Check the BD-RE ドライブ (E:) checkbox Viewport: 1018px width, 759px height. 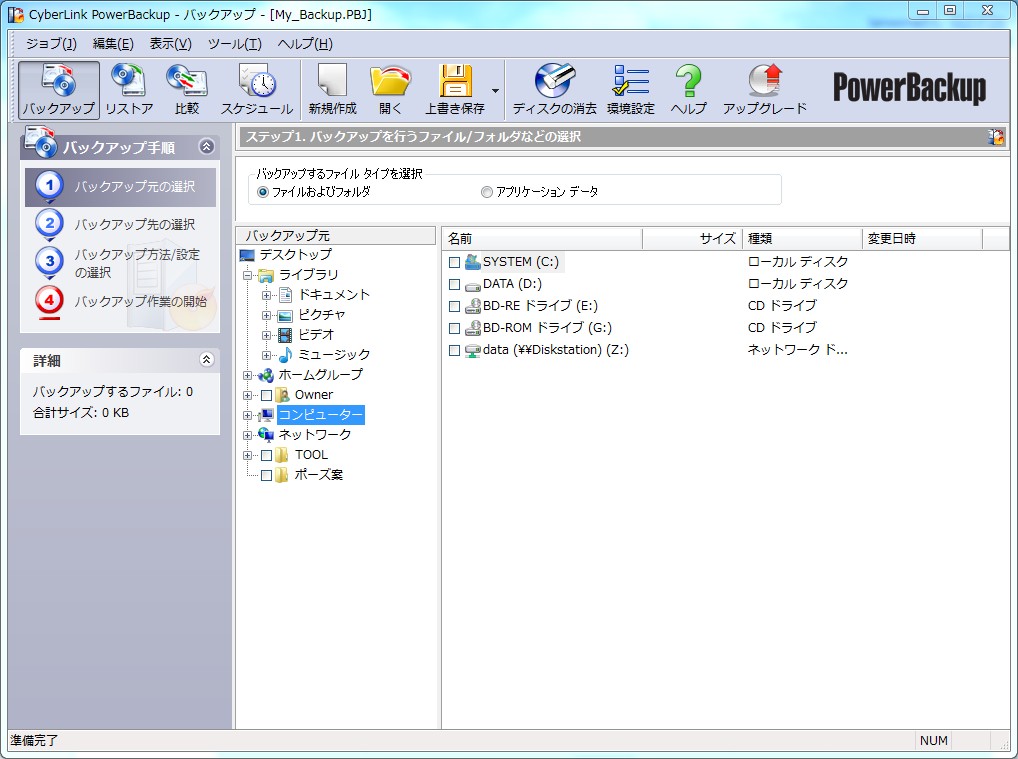(454, 306)
